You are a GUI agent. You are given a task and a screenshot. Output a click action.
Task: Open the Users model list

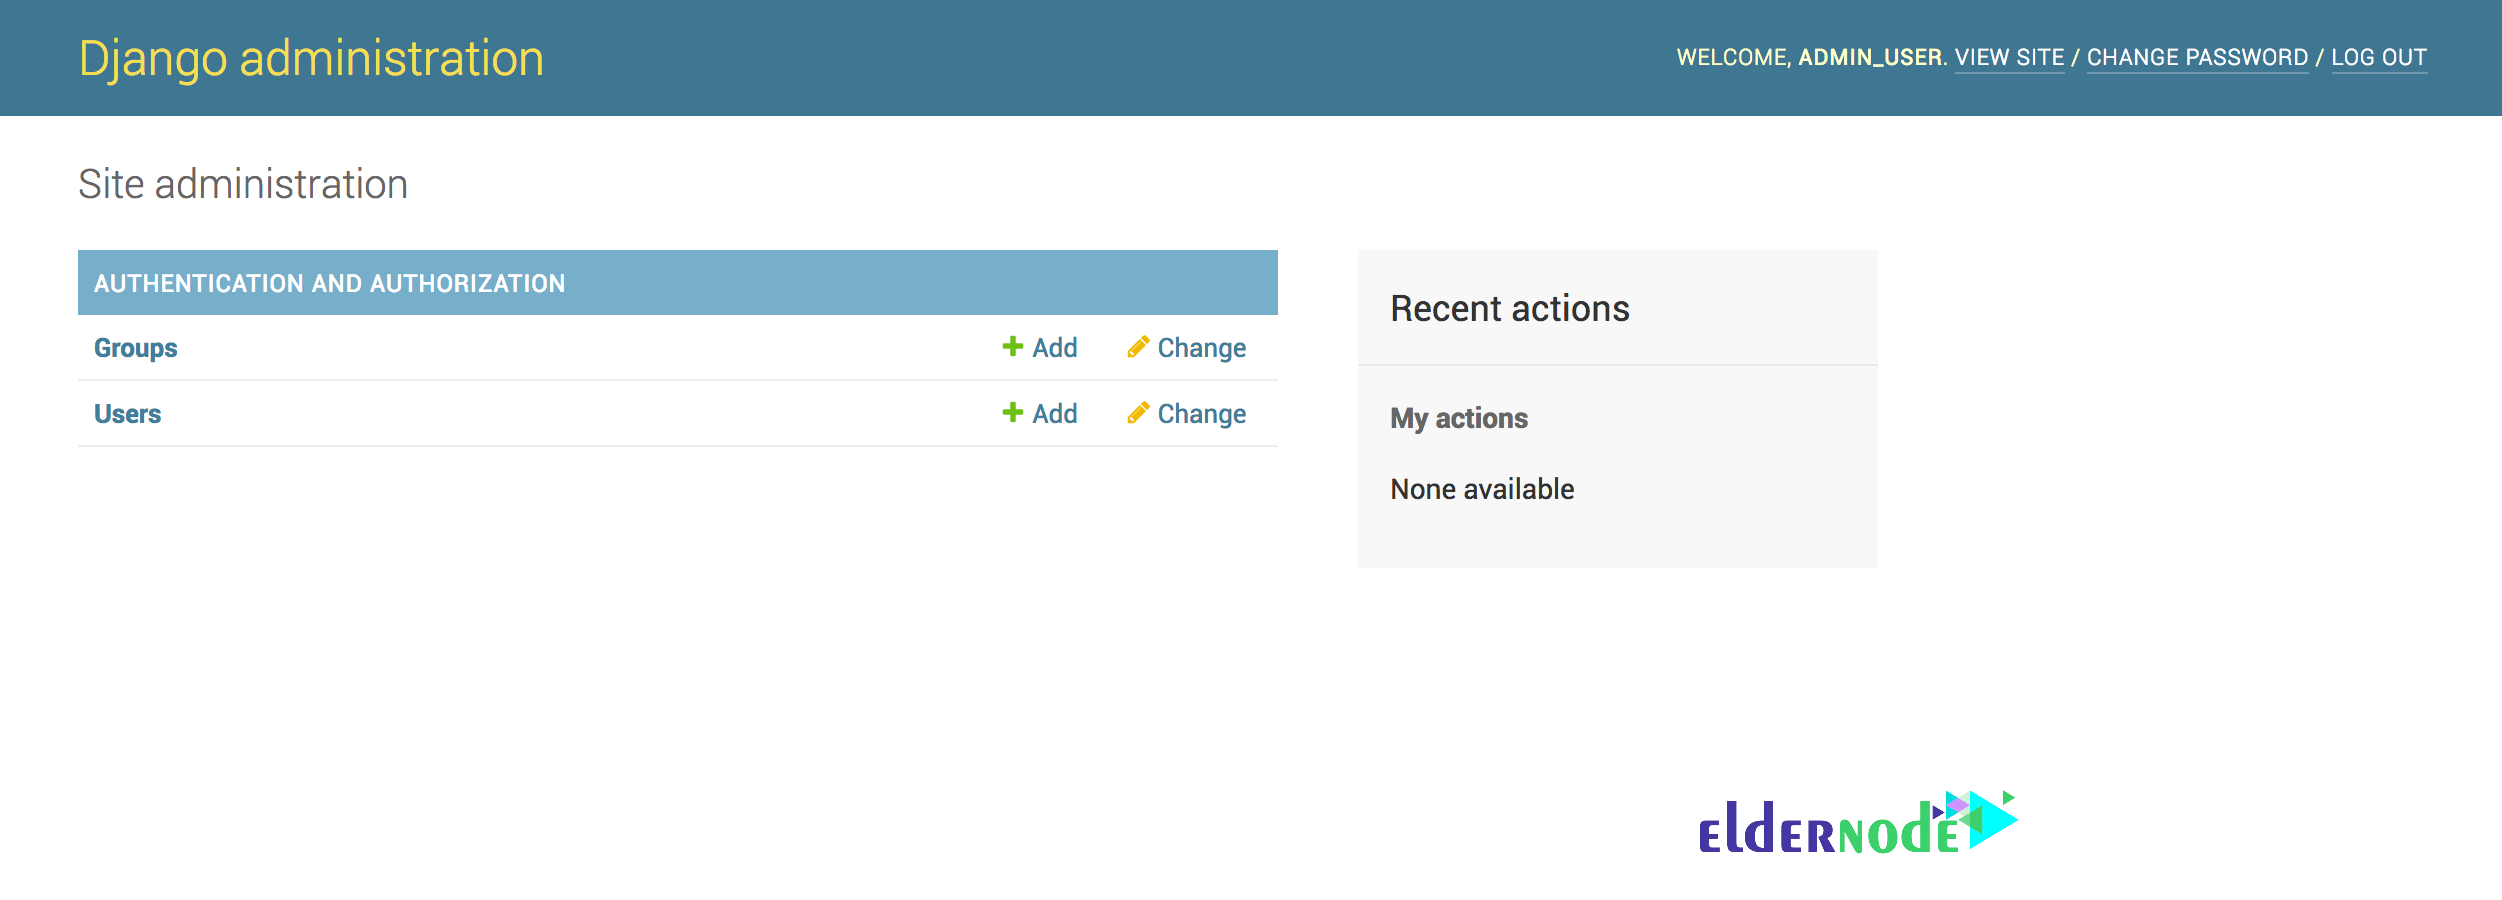coord(127,414)
